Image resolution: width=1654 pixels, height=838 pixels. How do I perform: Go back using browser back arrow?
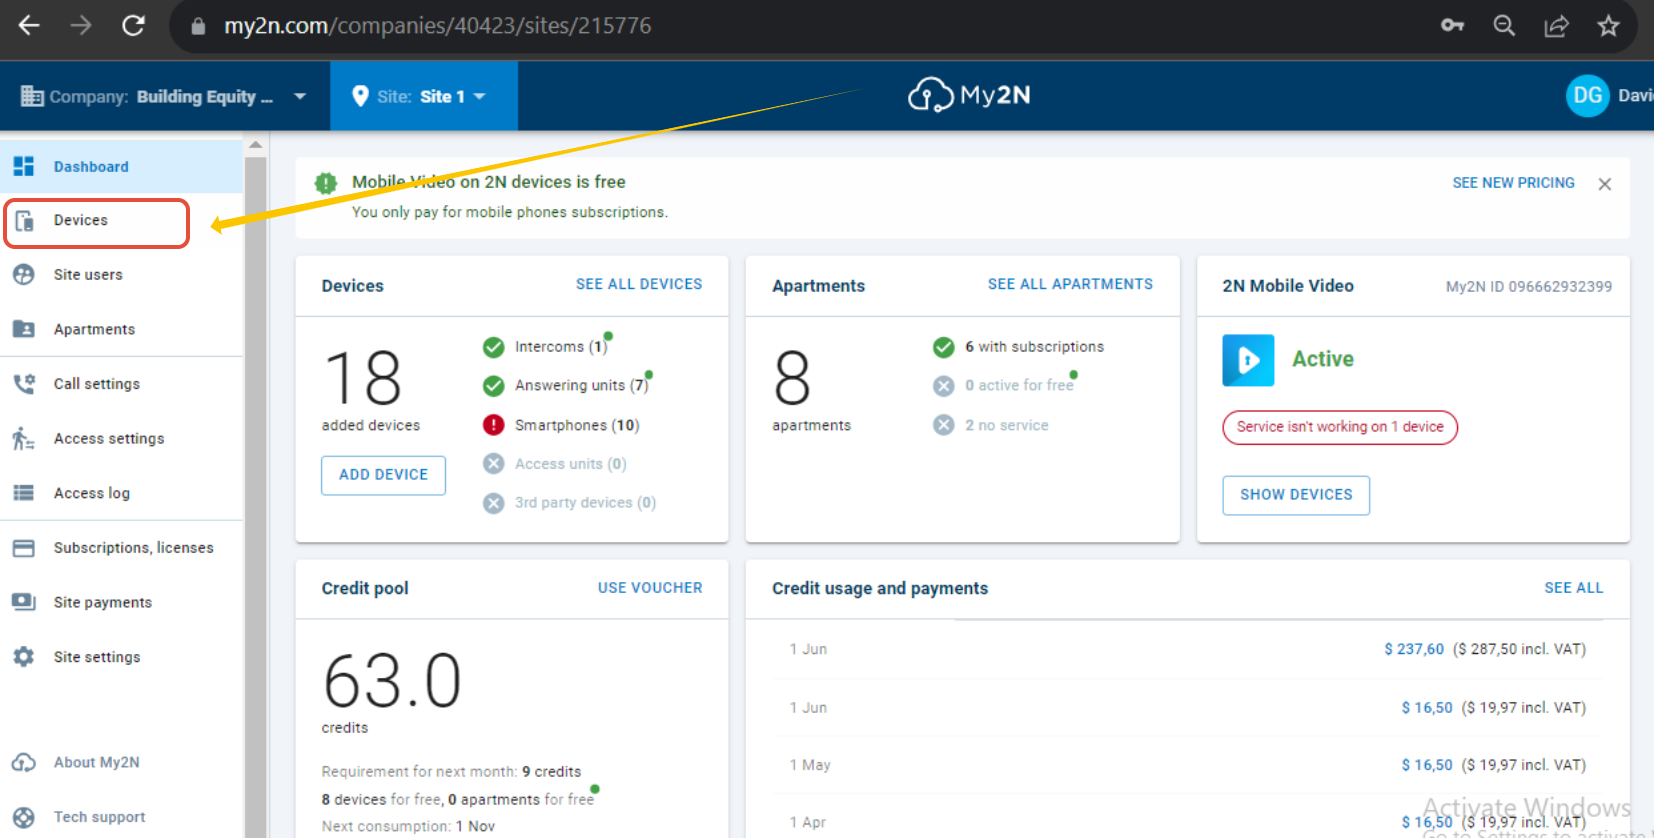pyautogui.click(x=29, y=25)
